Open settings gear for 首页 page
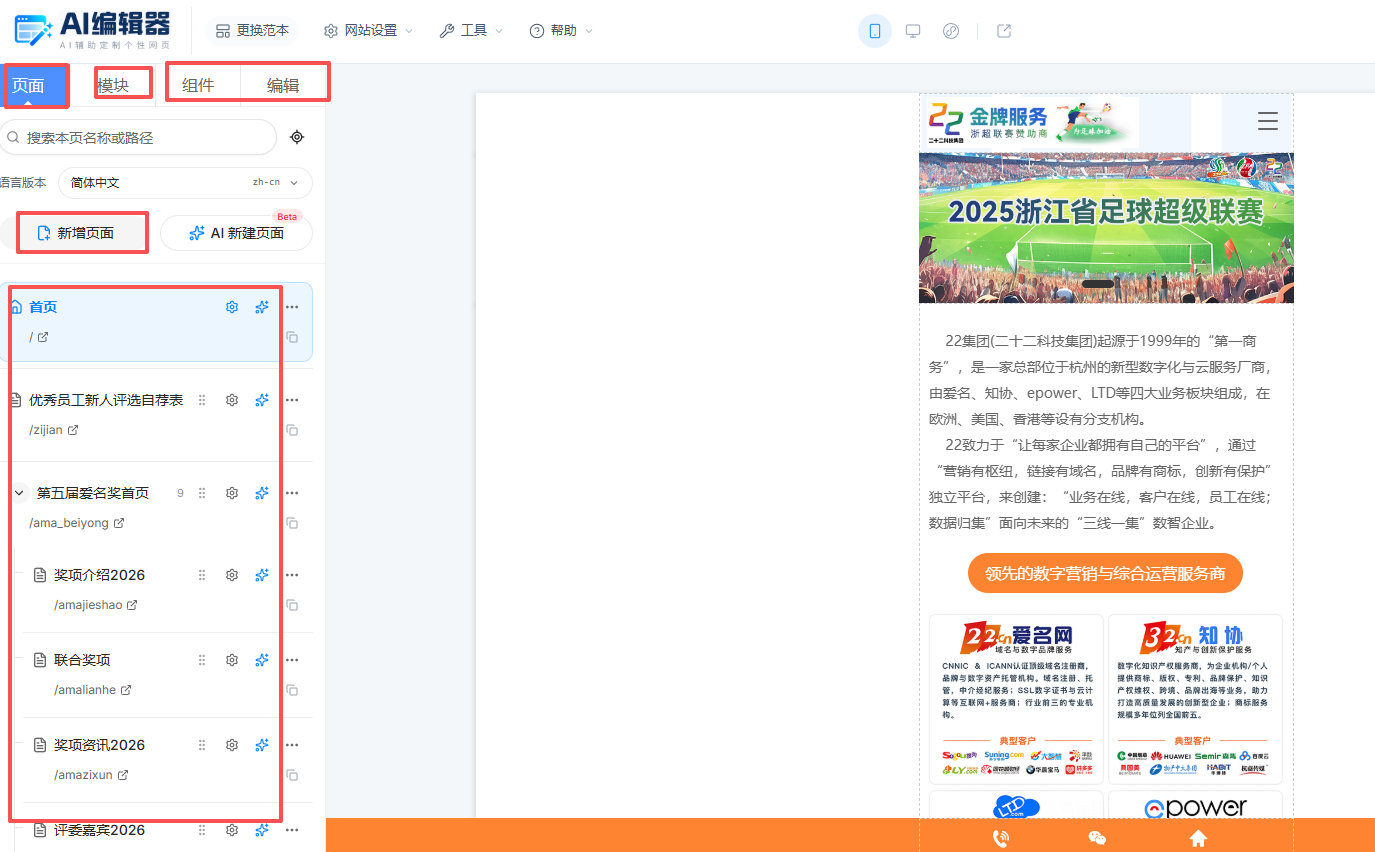Image resolution: width=1375 pixels, height=852 pixels. click(232, 307)
